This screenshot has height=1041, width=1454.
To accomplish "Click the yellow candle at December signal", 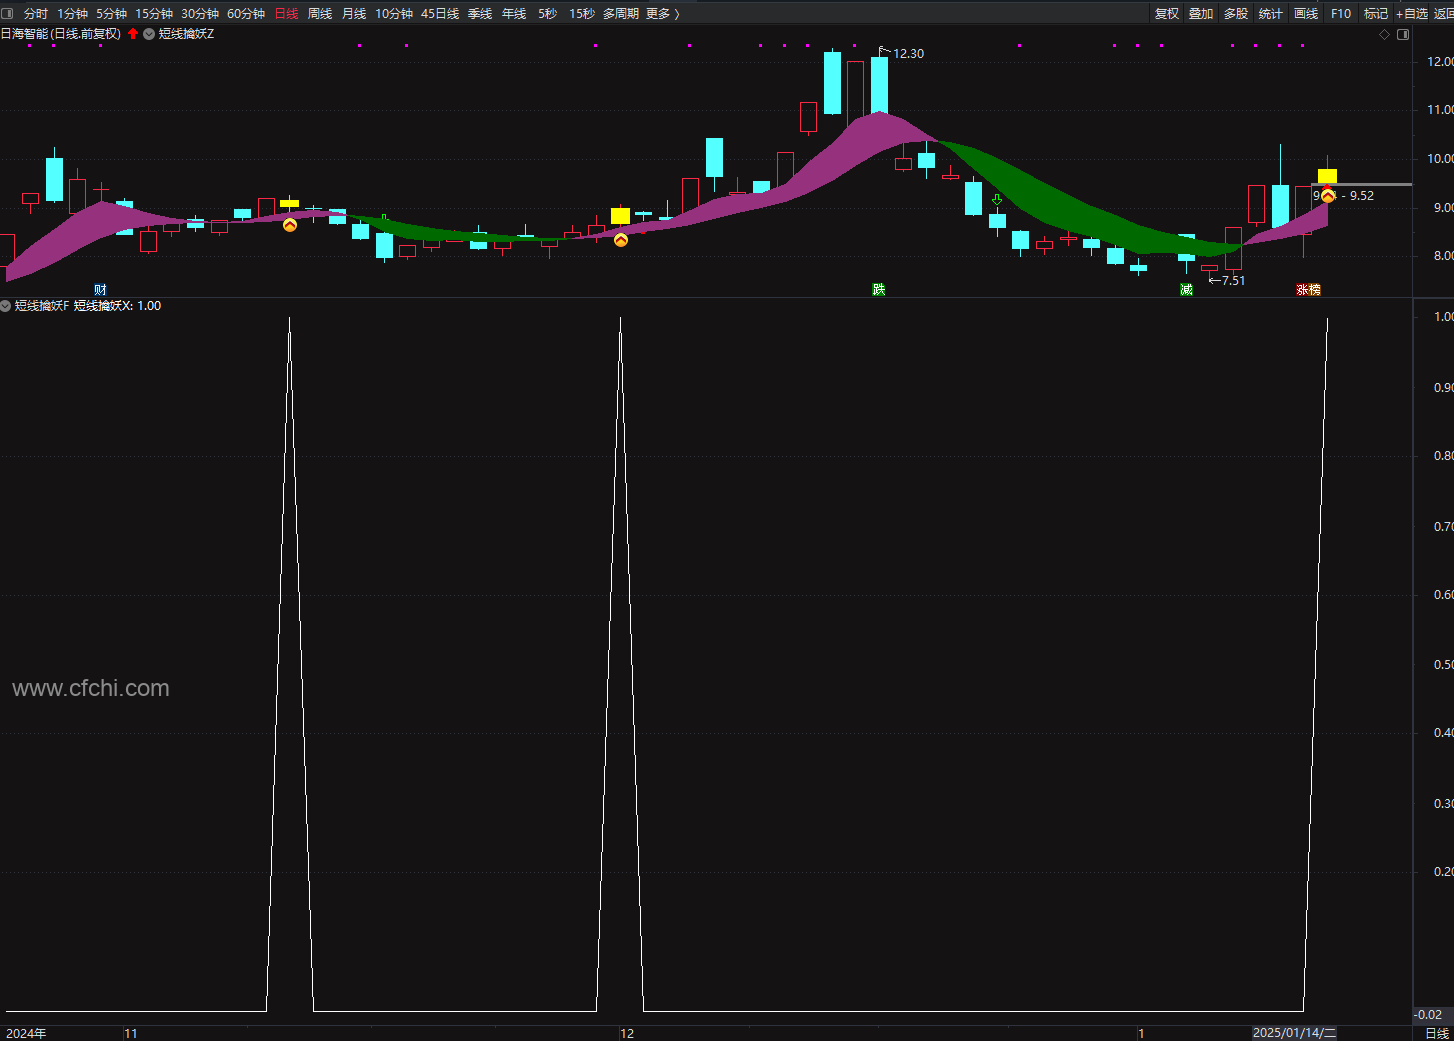I will [621, 216].
